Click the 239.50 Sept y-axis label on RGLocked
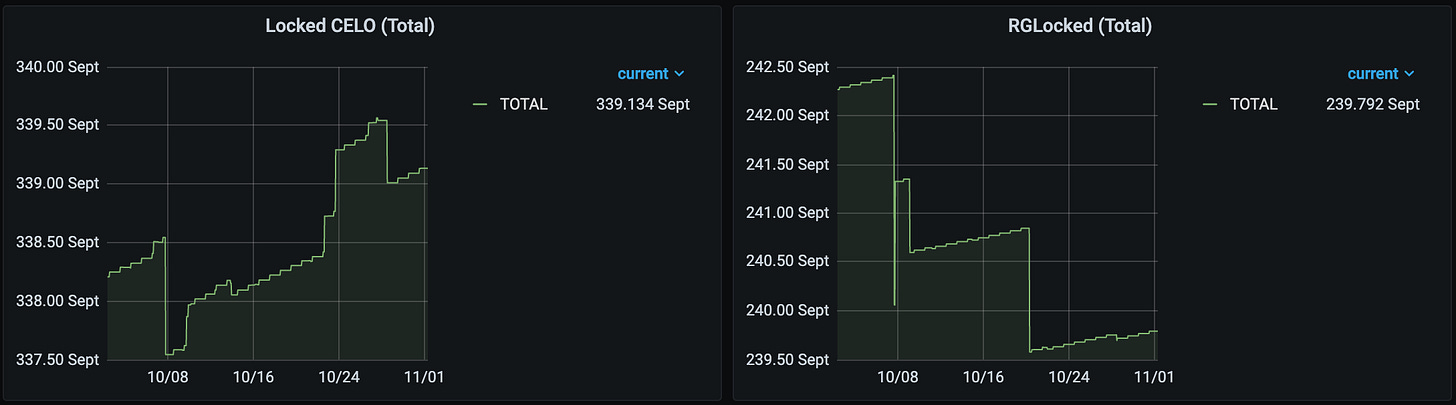 (788, 359)
